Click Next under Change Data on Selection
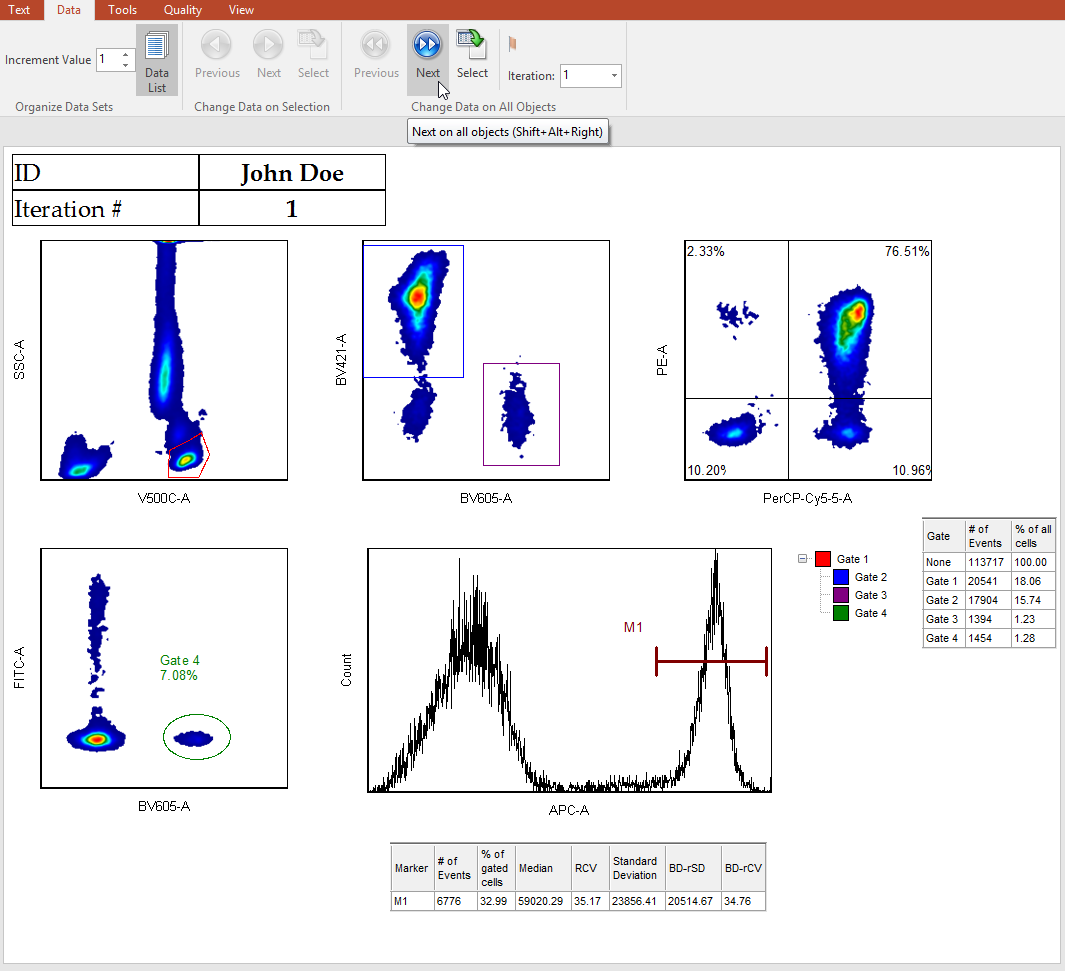 tap(269, 54)
